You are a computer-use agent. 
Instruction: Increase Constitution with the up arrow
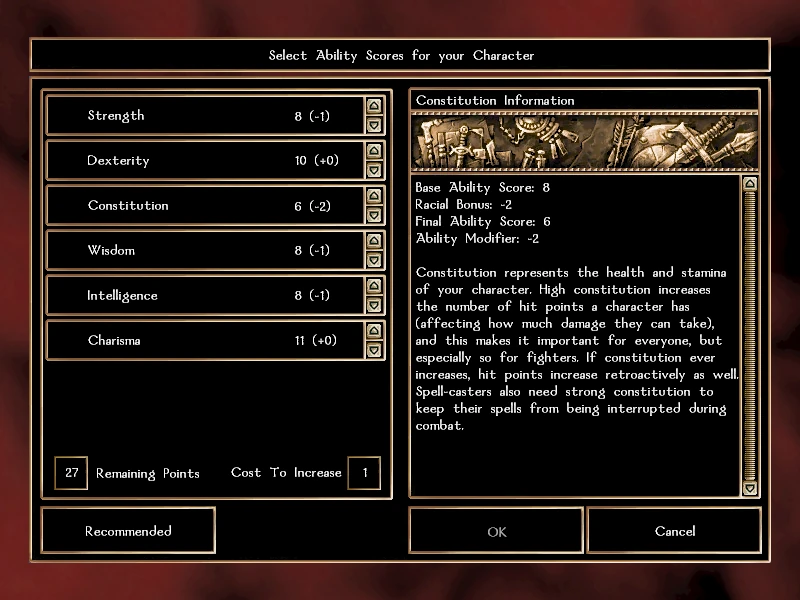coord(374,195)
